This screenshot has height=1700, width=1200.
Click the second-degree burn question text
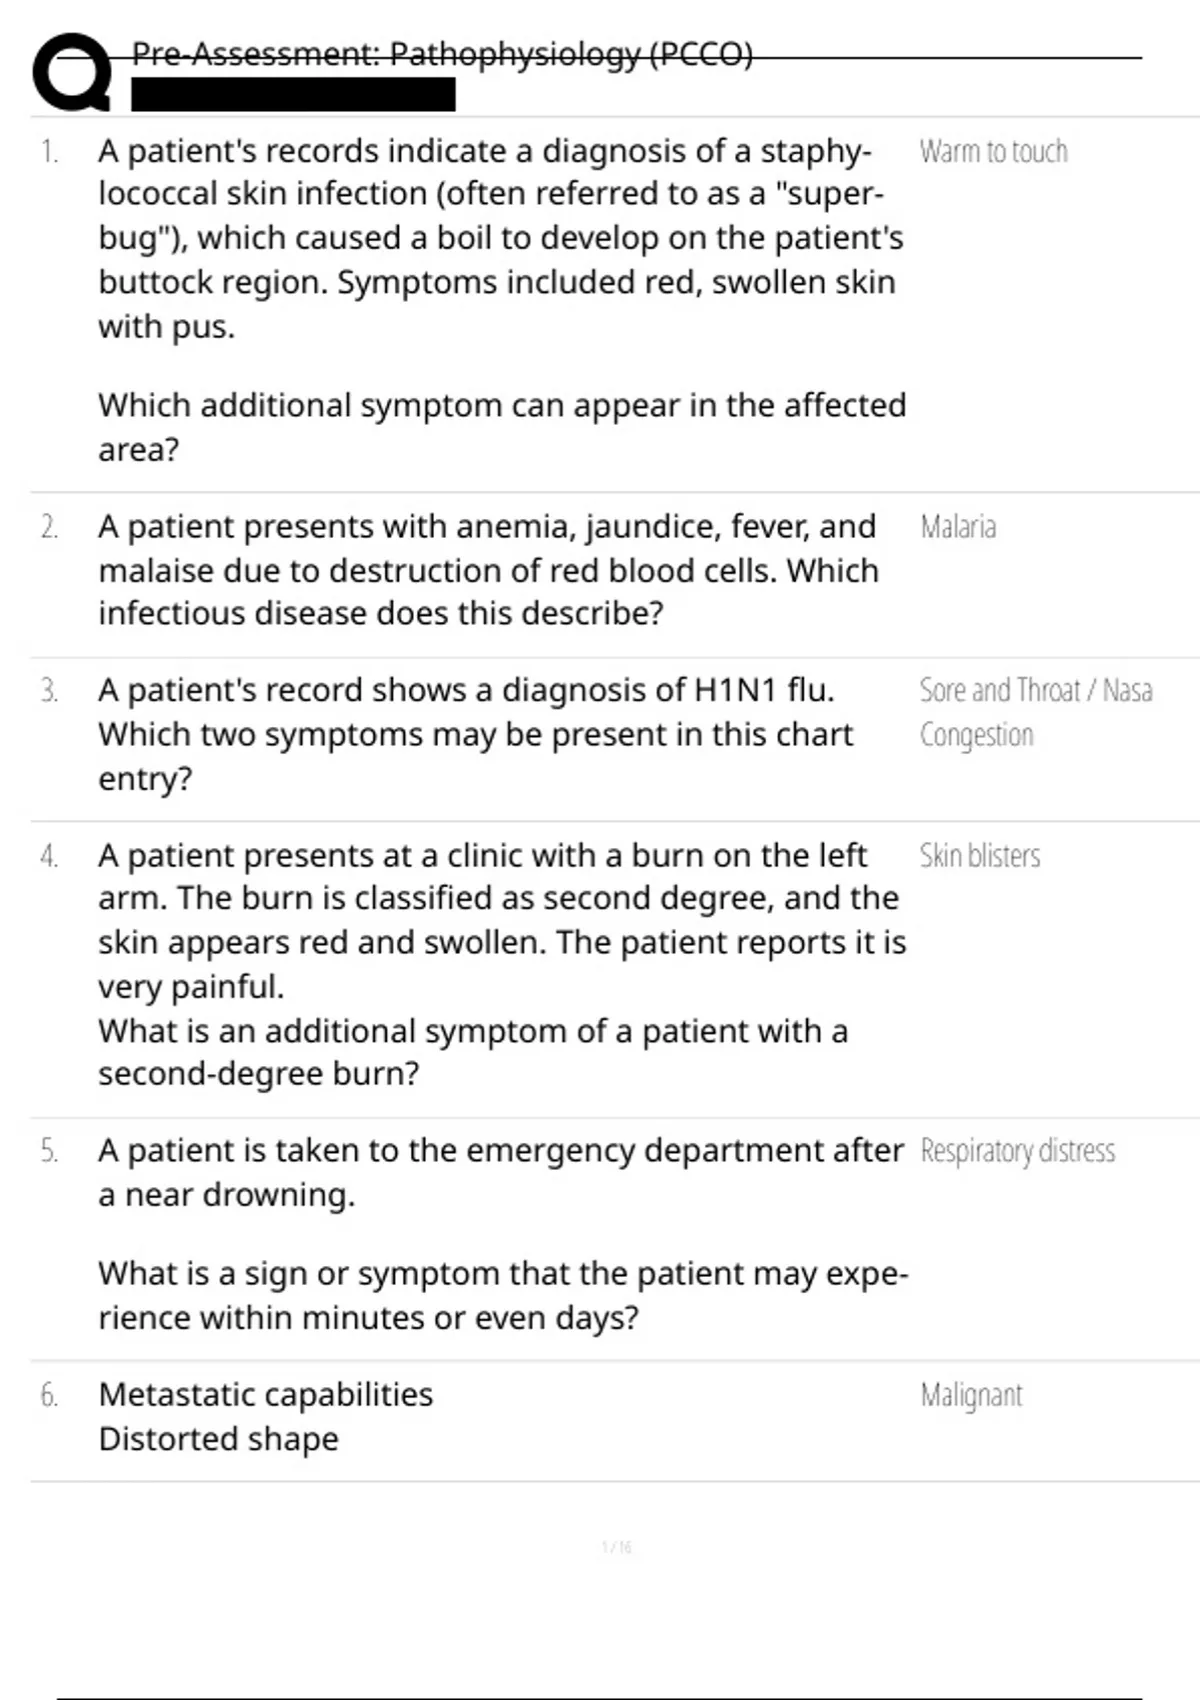point(502,965)
